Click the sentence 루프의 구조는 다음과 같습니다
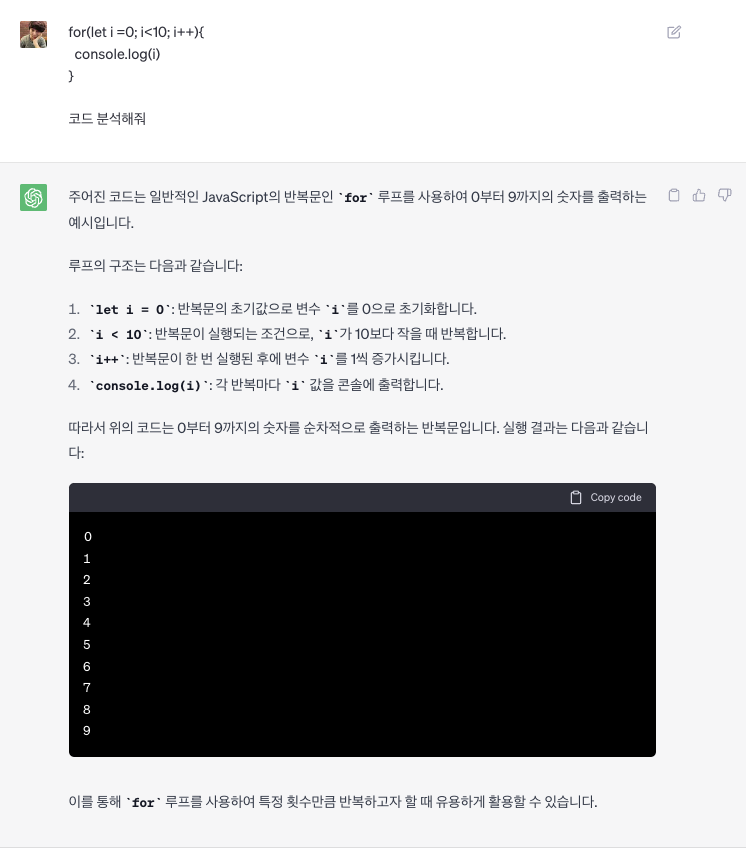Viewport: 746px width, 851px height. [156, 266]
